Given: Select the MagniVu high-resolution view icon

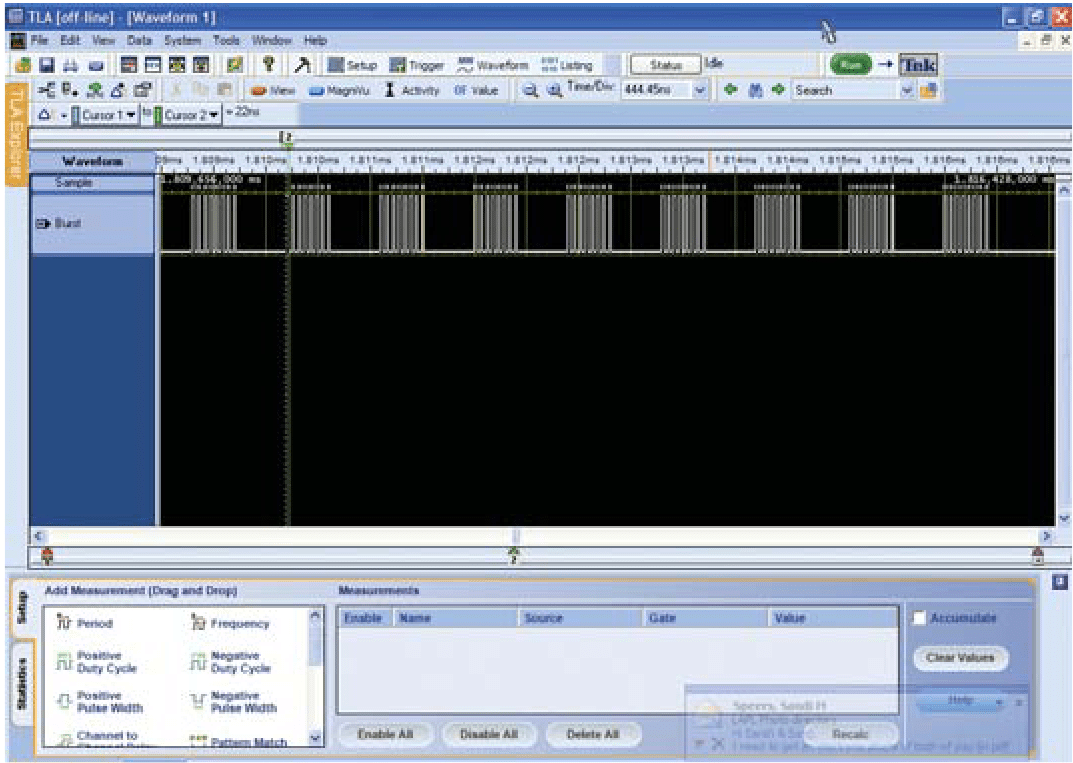Looking at the screenshot, I should (336, 90).
